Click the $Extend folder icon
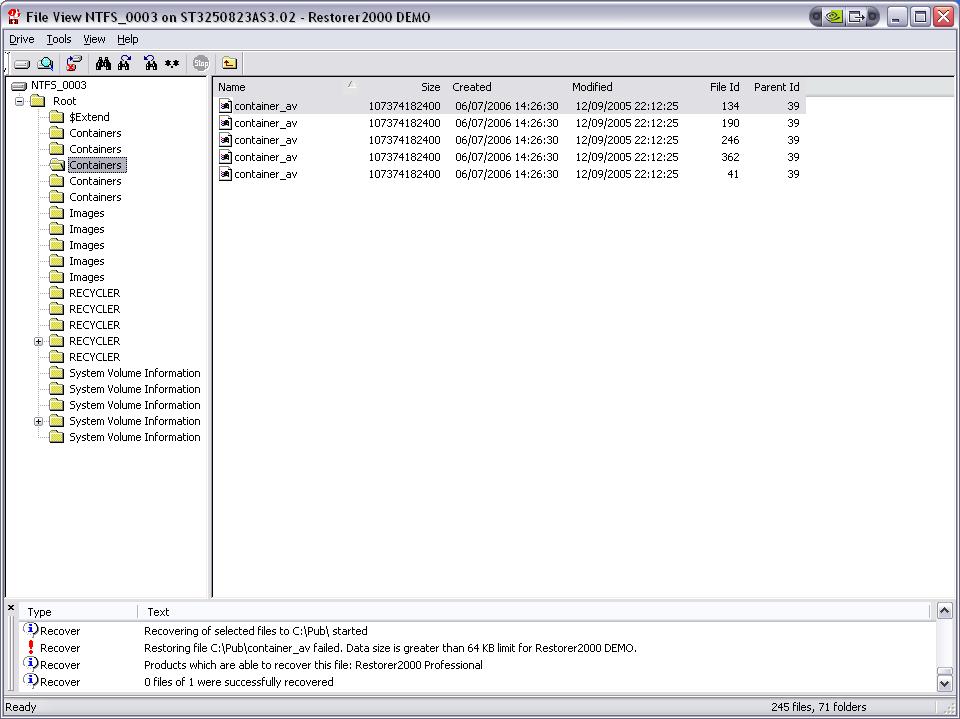960x719 pixels. point(56,117)
